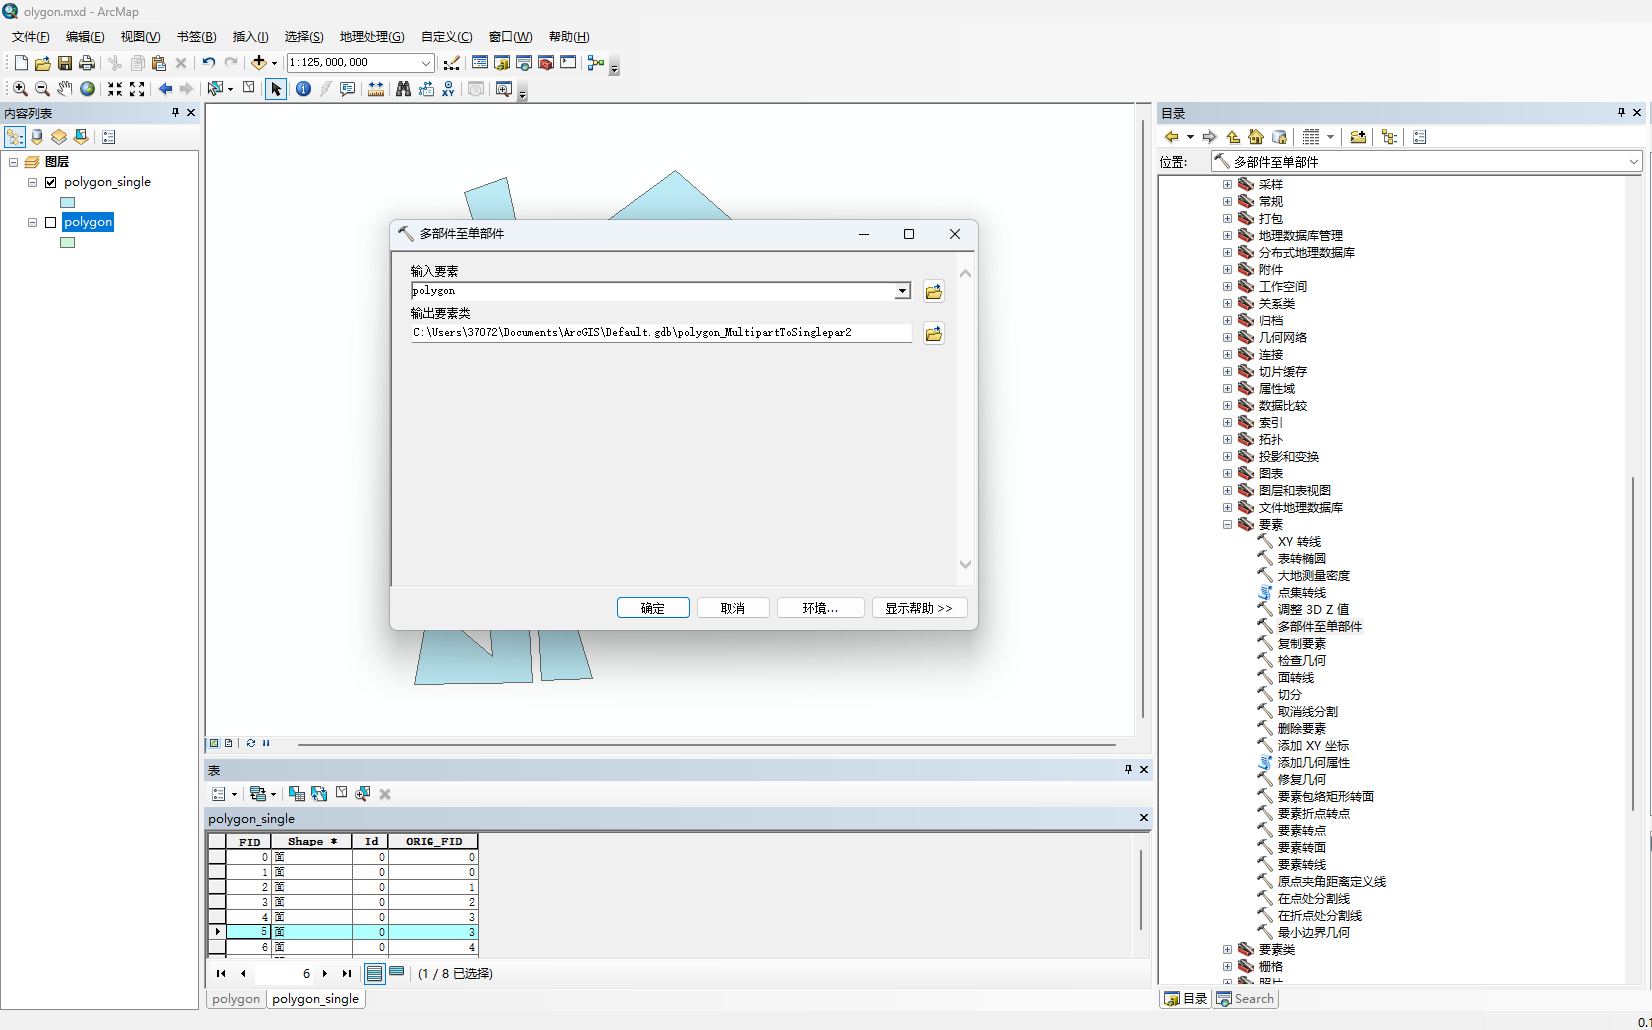Select the Identify tool

tap(303, 89)
